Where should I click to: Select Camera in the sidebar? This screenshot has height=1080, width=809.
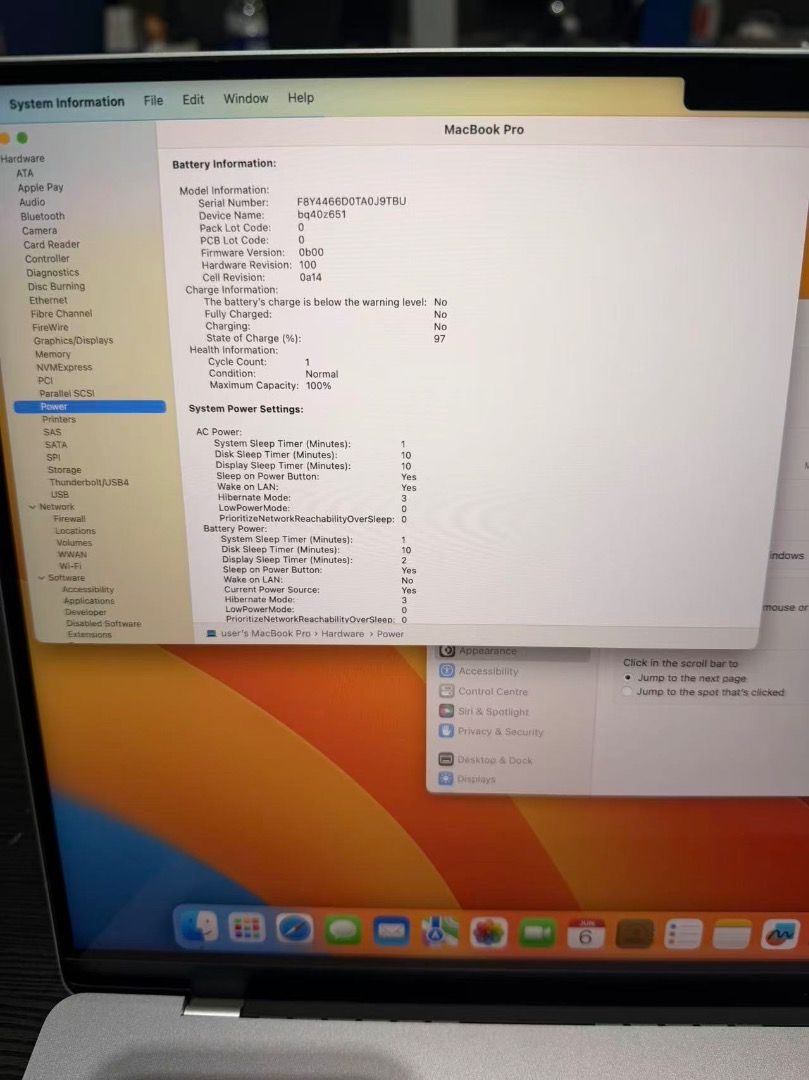pyautogui.click(x=39, y=231)
